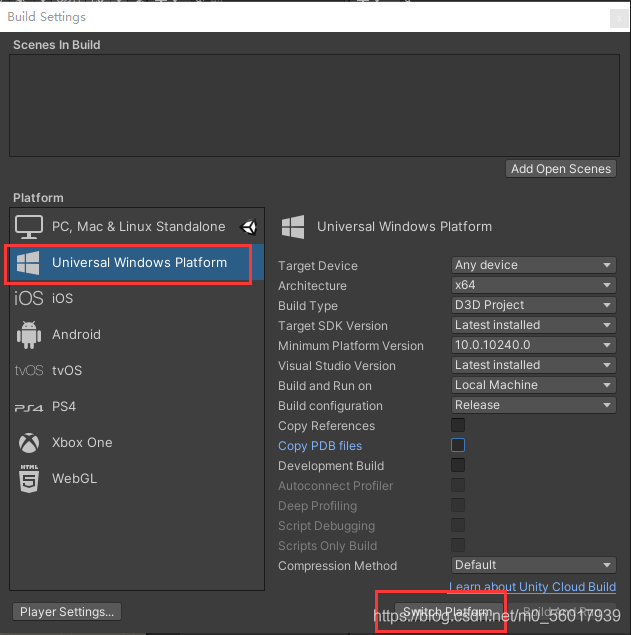This screenshot has height=635, width=631.
Task: Toggle the Copy References checkbox
Action: (x=458, y=425)
